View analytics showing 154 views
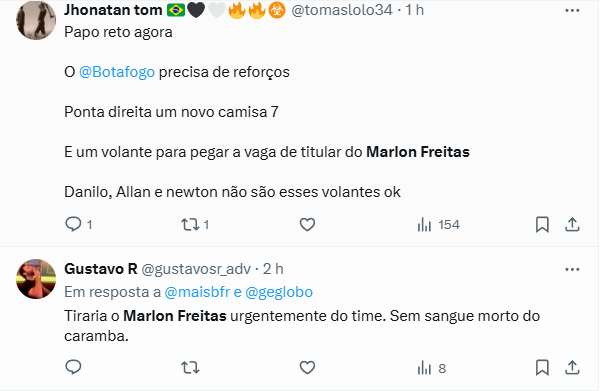This screenshot has width=609, height=391. (x=438, y=224)
